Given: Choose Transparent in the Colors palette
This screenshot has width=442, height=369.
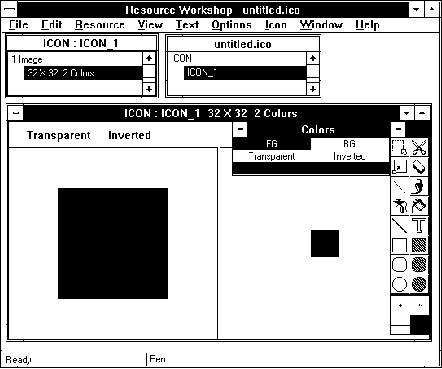Looking at the screenshot, I should click(272, 156).
